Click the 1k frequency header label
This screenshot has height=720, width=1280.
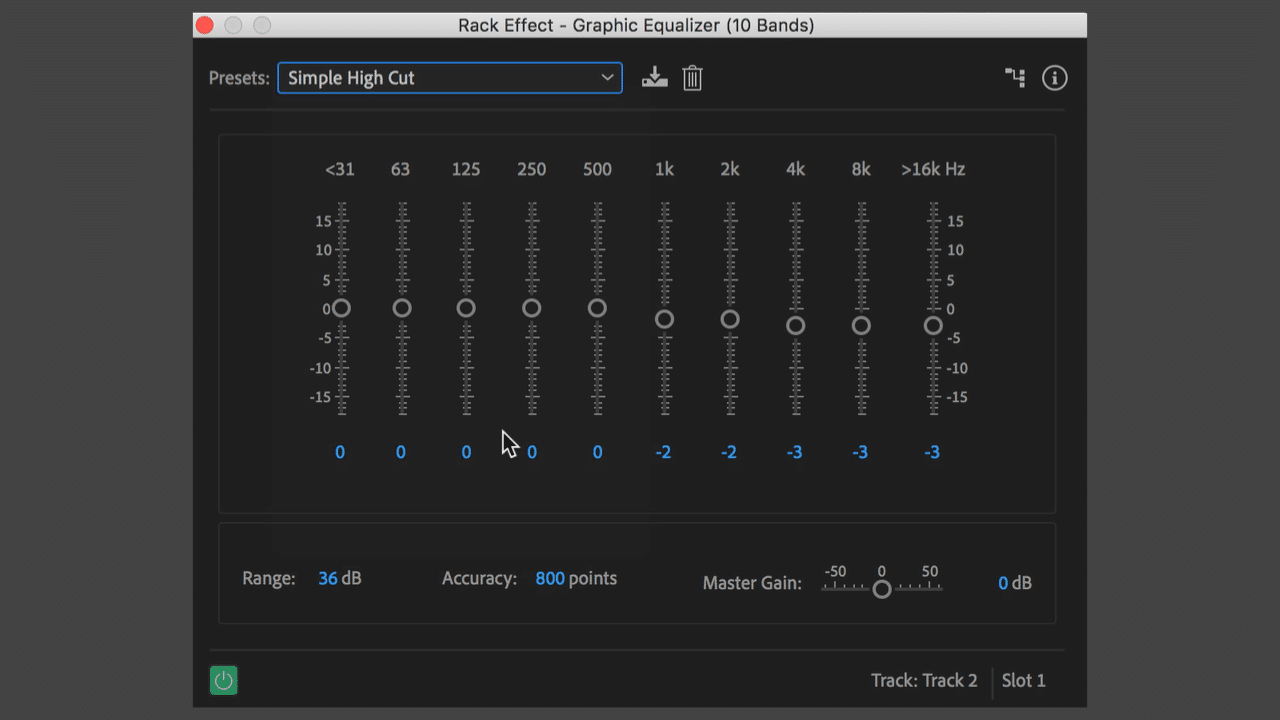(x=664, y=170)
